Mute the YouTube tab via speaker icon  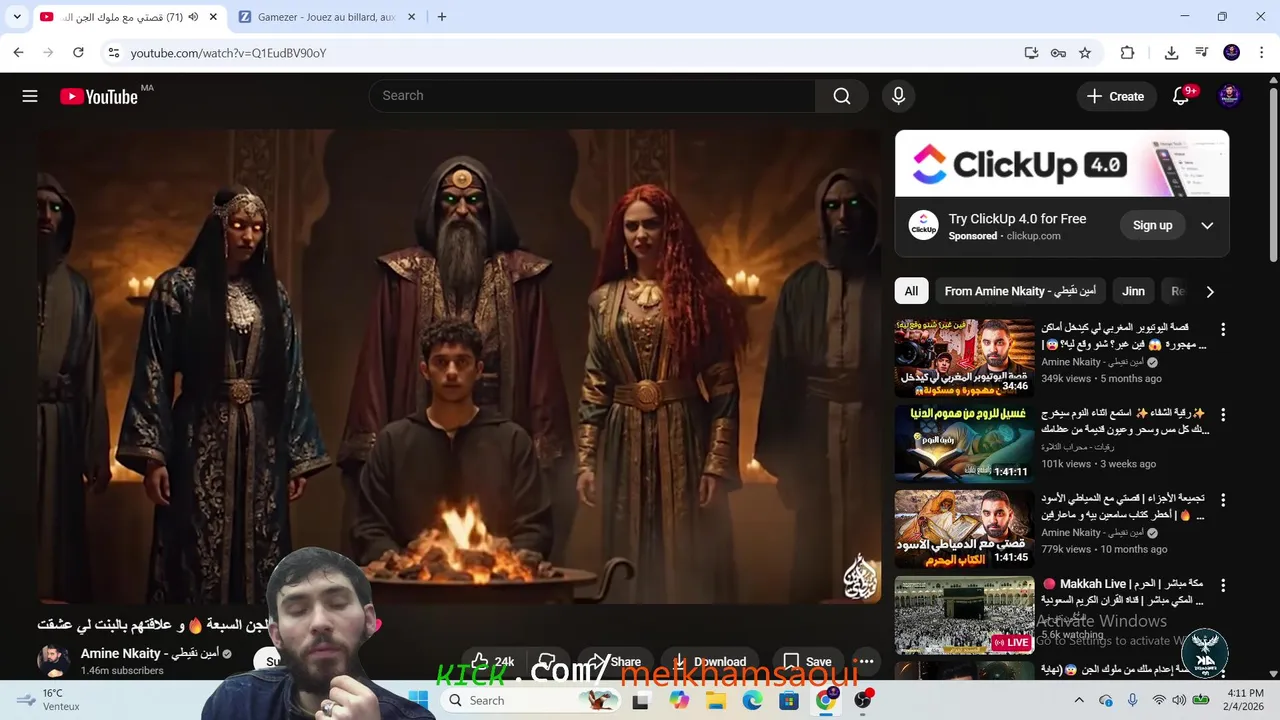point(193,17)
